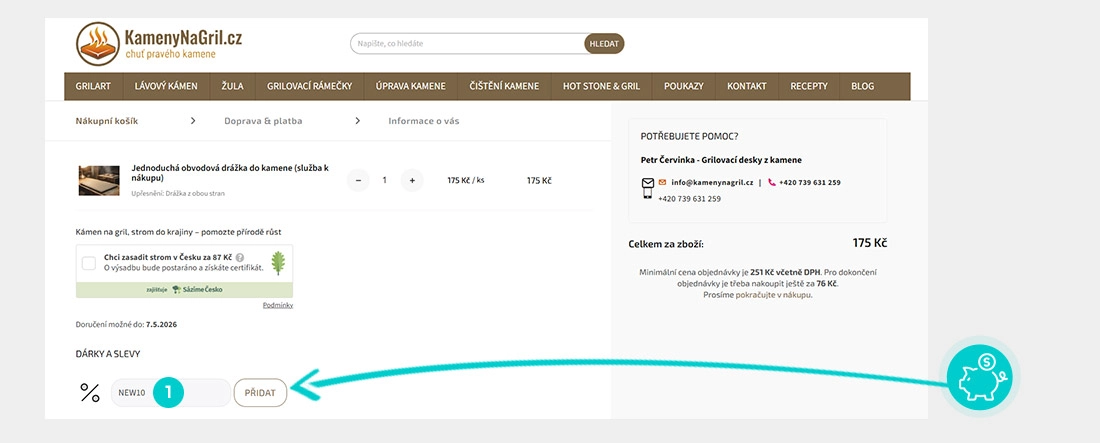
Task: Open the ČIŠTĚNÍ KAMENE menu
Action: [504, 86]
